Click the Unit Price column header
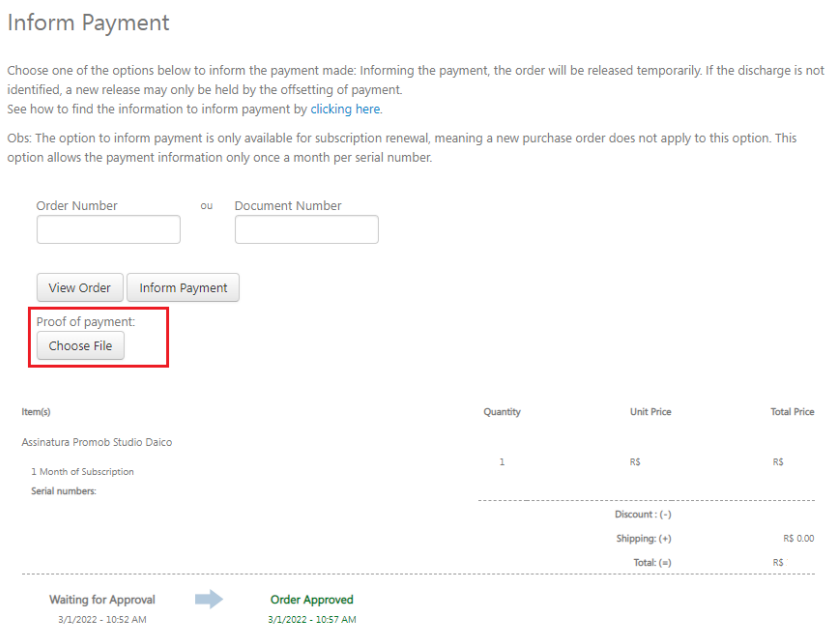The height and width of the screenshot is (634, 835). tap(651, 411)
